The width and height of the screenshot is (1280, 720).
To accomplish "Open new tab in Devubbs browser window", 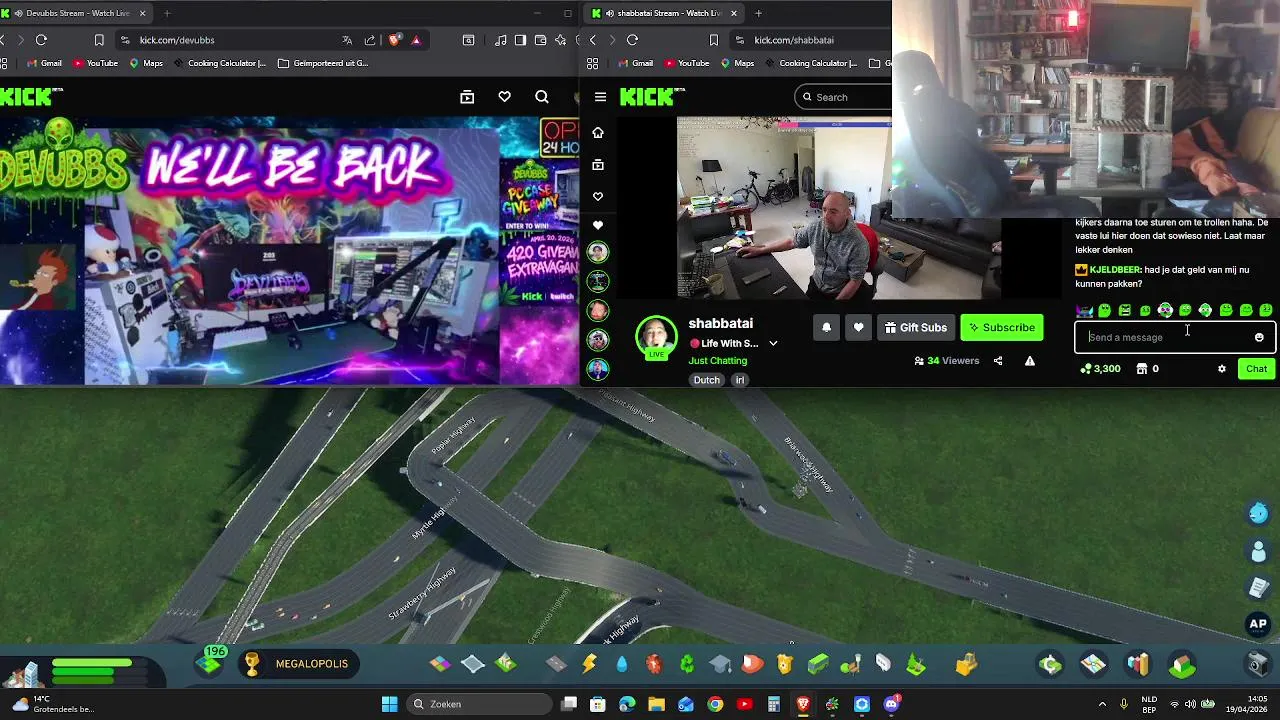I will tap(166, 13).
